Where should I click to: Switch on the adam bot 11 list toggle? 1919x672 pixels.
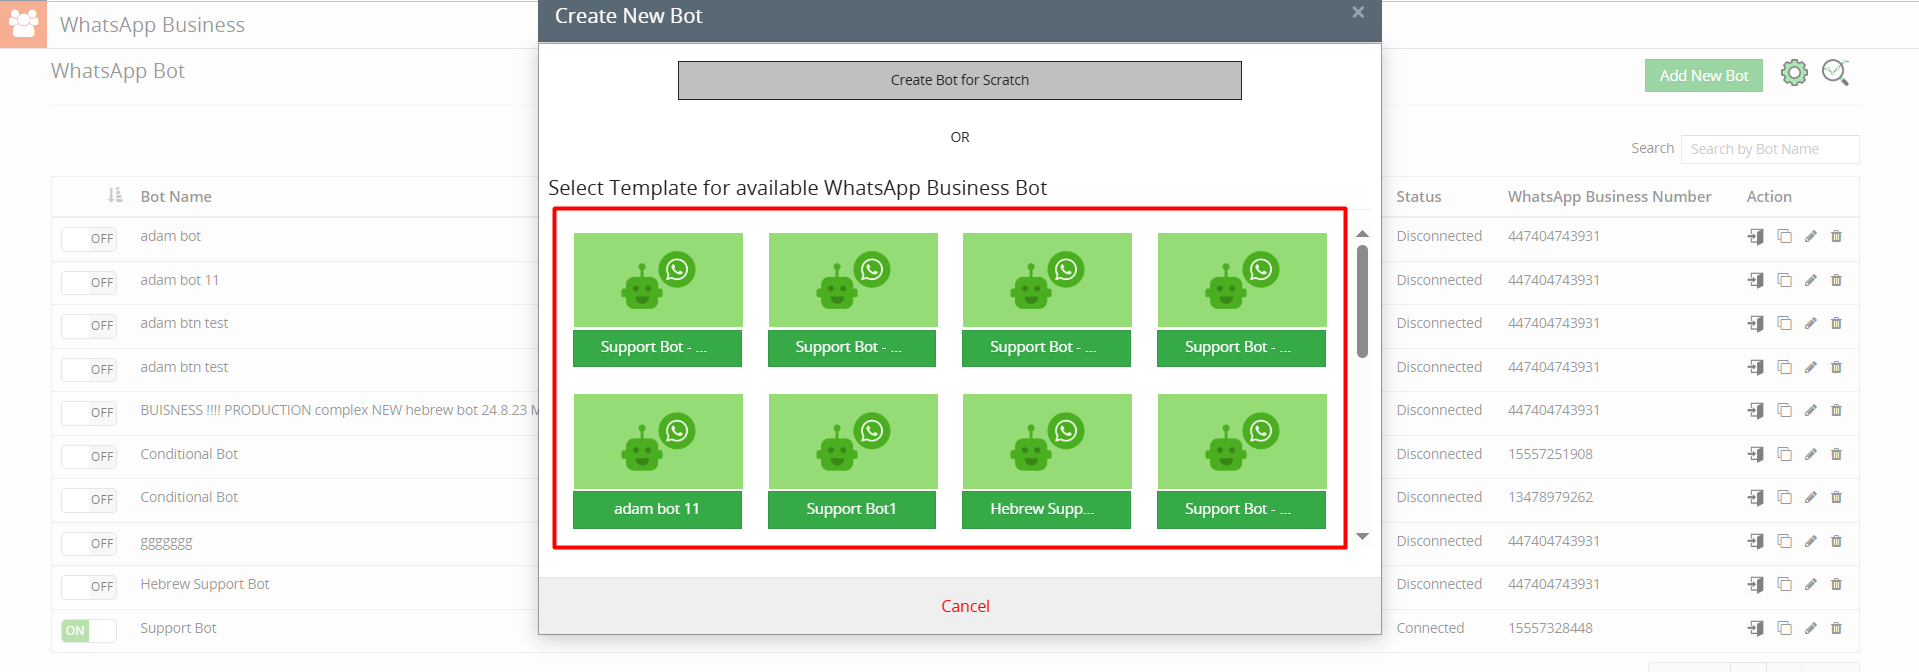pyautogui.click(x=89, y=282)
